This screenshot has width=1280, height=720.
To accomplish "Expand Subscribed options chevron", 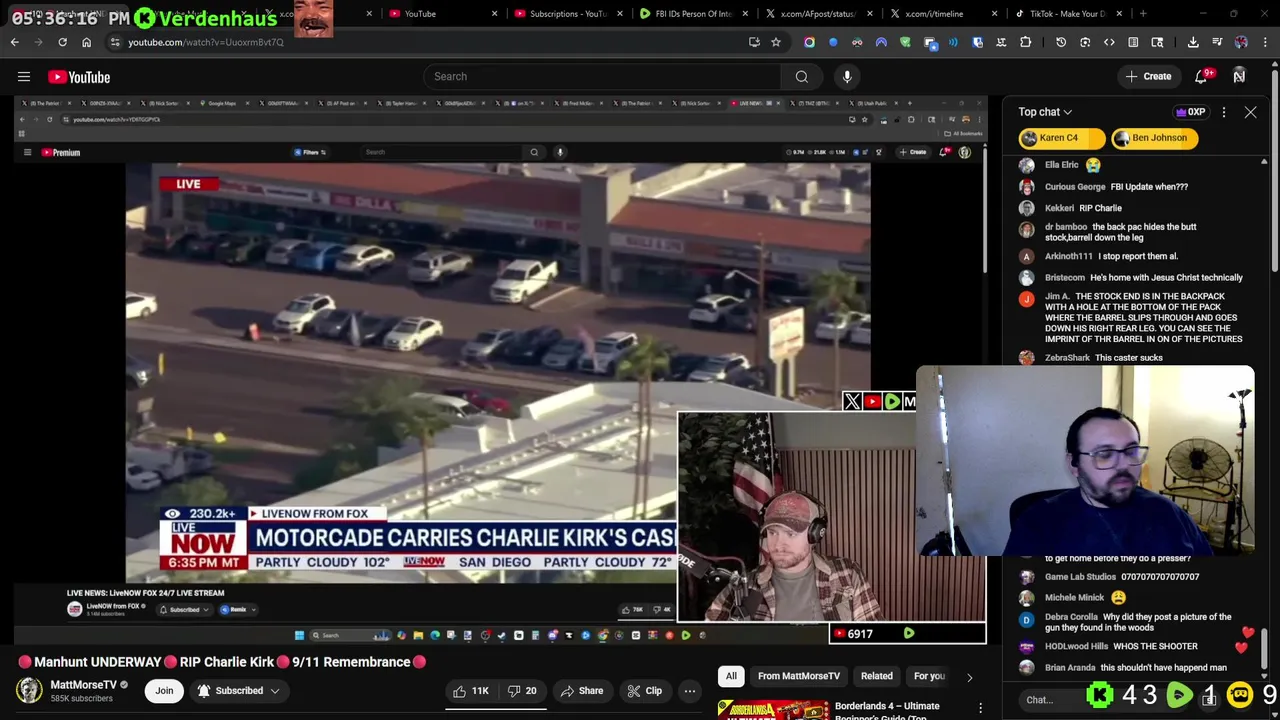I will (275, 691).
